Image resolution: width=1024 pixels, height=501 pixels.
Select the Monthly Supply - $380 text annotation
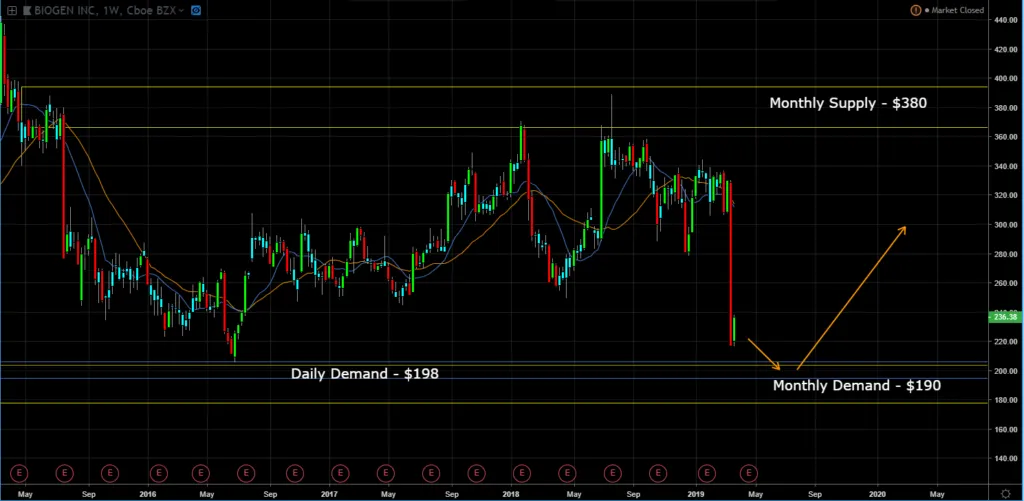pos(848,103)
